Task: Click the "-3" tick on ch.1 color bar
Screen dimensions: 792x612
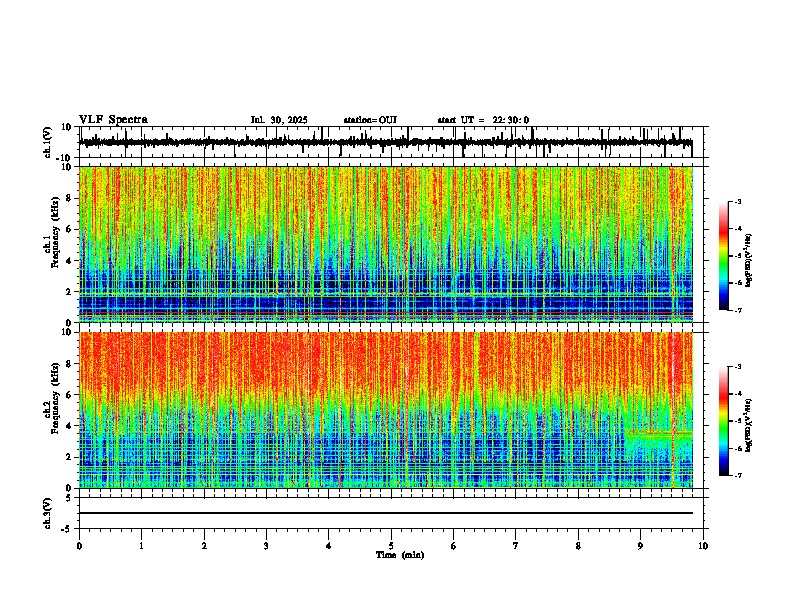Action: pos(738,201)
